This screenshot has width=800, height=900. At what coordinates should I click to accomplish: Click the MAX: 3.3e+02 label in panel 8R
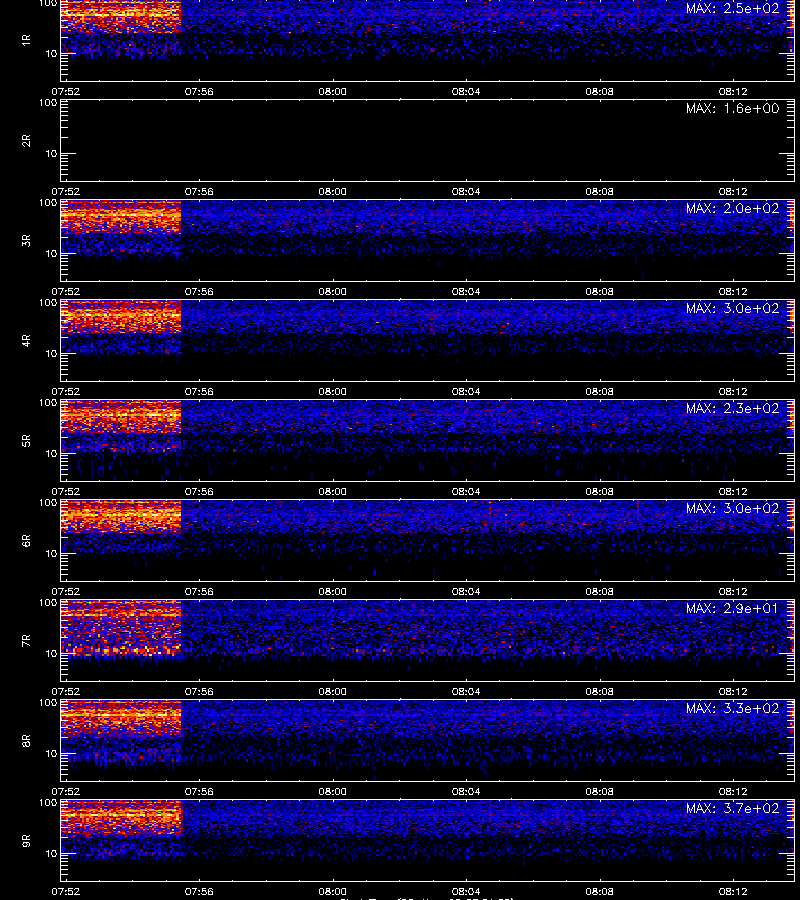pyautogui.click(x=732, y=708)
